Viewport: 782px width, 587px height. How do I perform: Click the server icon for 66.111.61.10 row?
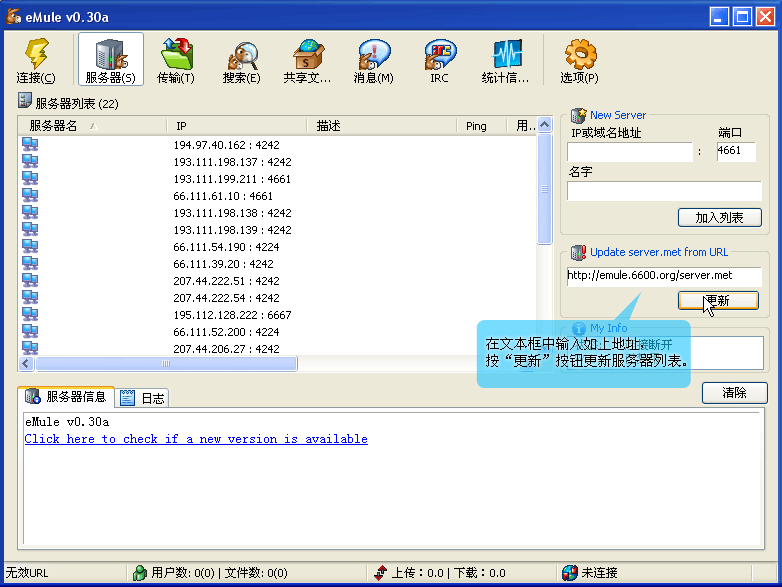tap(30, 196)
